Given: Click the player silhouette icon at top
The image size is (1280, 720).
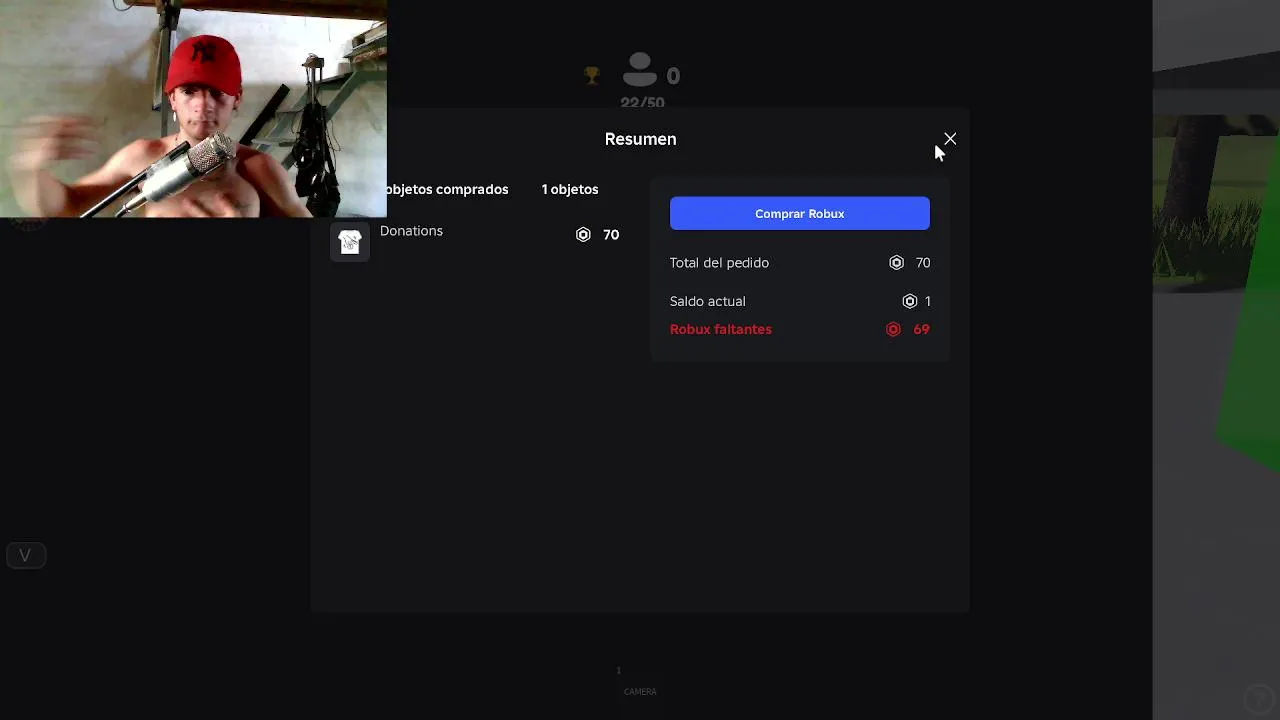Looking at the screenshot, I should (640, 70).
